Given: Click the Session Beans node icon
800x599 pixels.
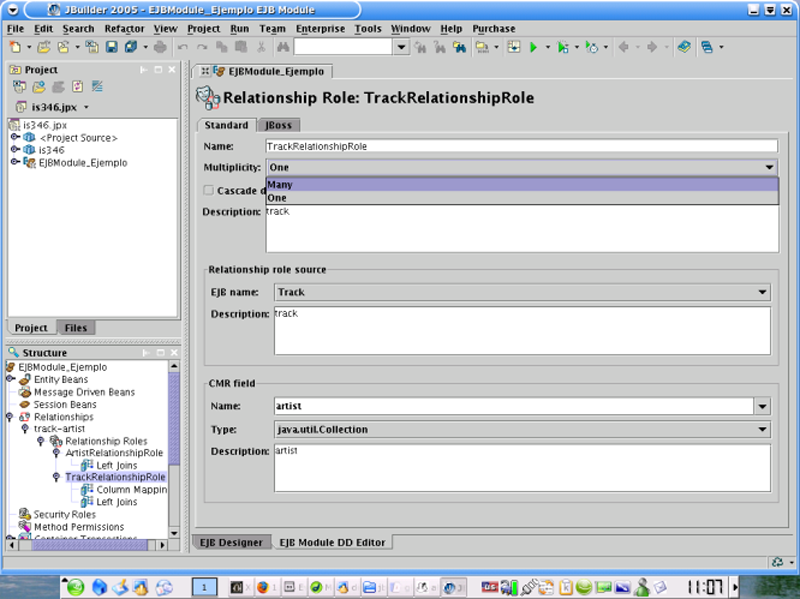Looking at the screenshot, I should click(x=25, y=405).
